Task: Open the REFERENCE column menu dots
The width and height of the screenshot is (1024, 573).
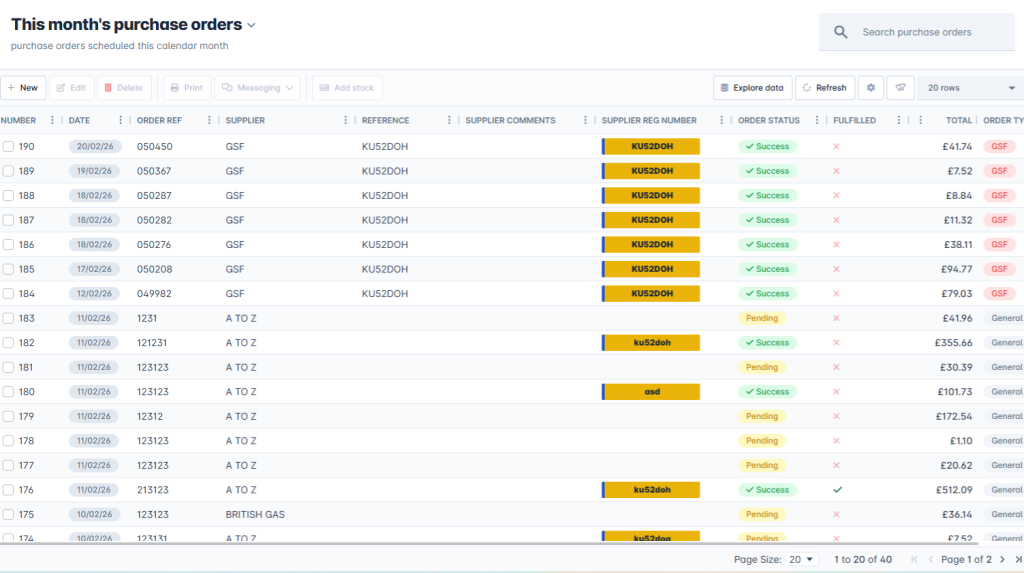Action: click(449, 120)
